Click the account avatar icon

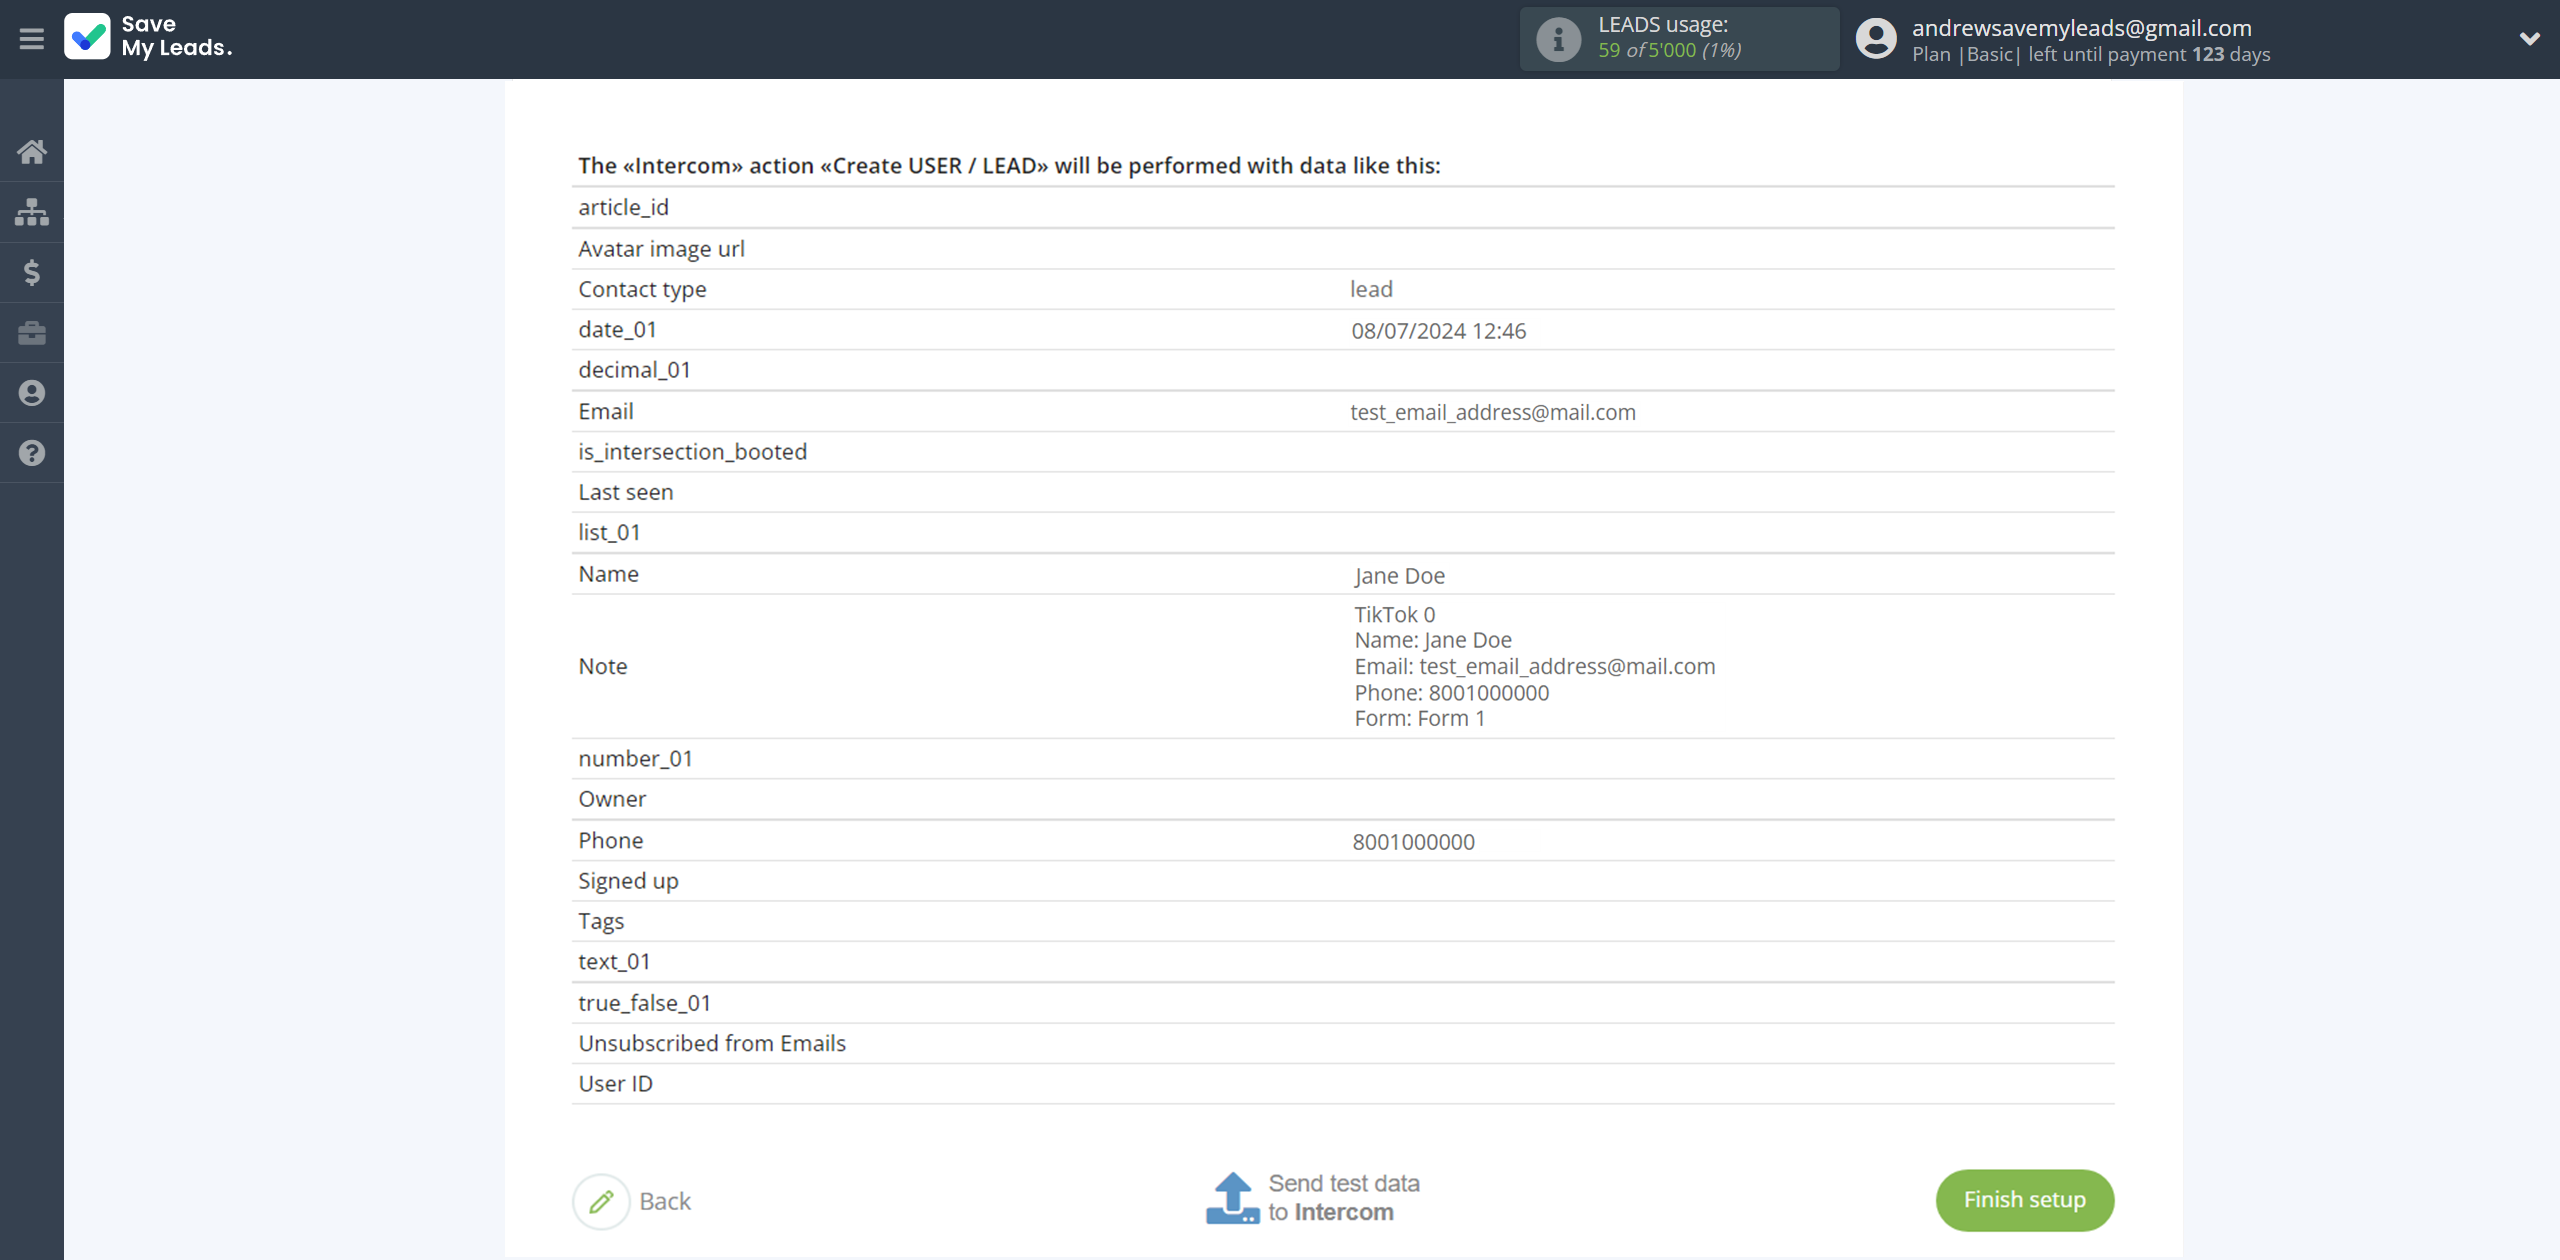pos(1876,39)
